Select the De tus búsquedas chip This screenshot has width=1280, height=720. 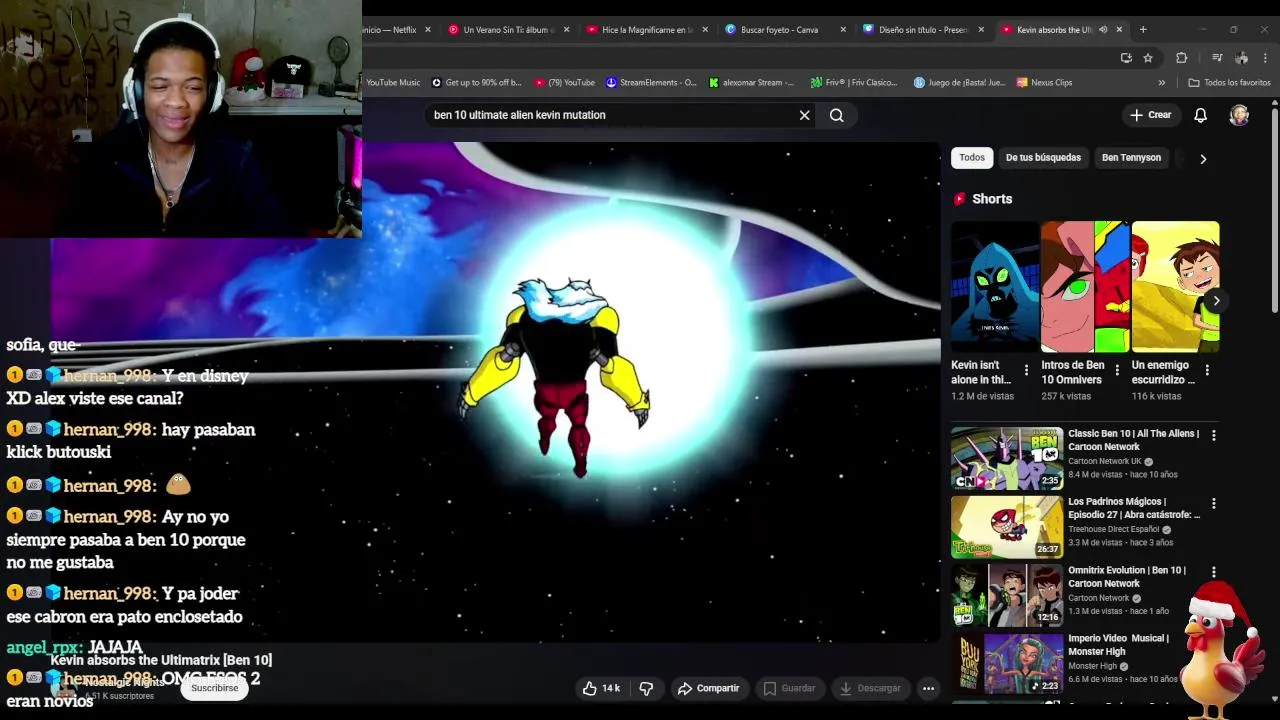[x=1043, y=157]
